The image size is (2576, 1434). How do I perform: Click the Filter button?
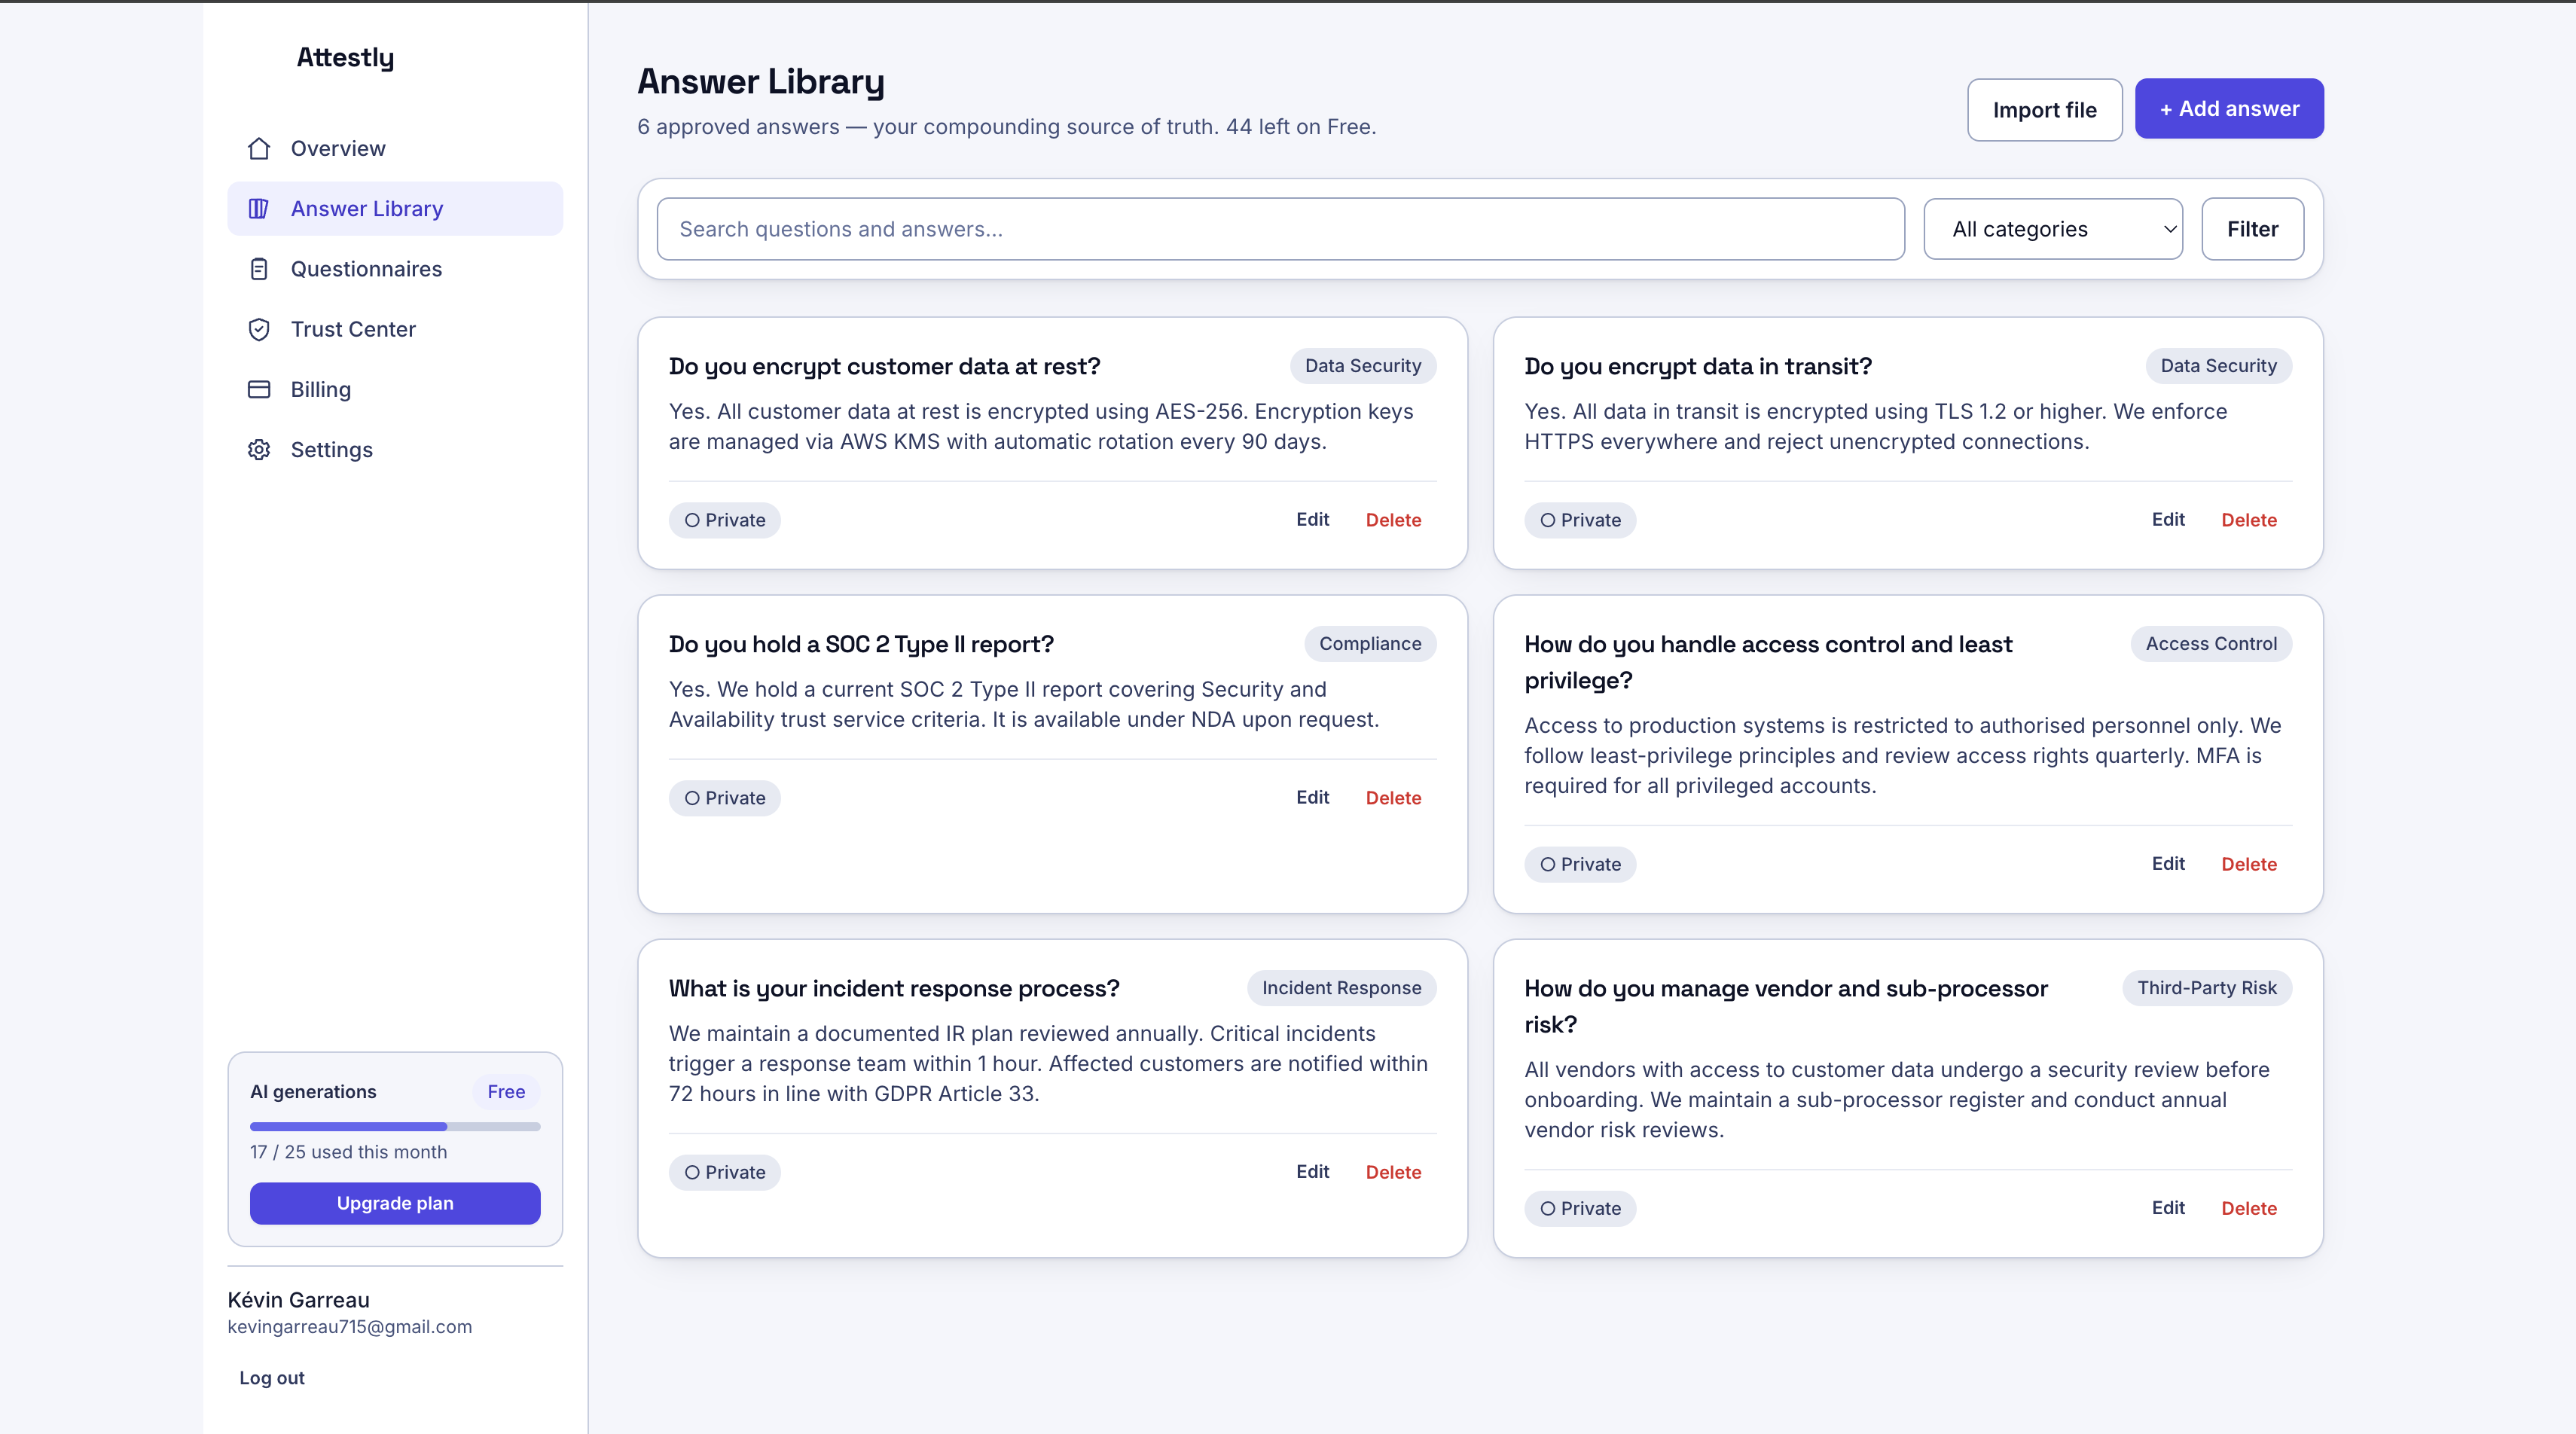coord(2252,229)
